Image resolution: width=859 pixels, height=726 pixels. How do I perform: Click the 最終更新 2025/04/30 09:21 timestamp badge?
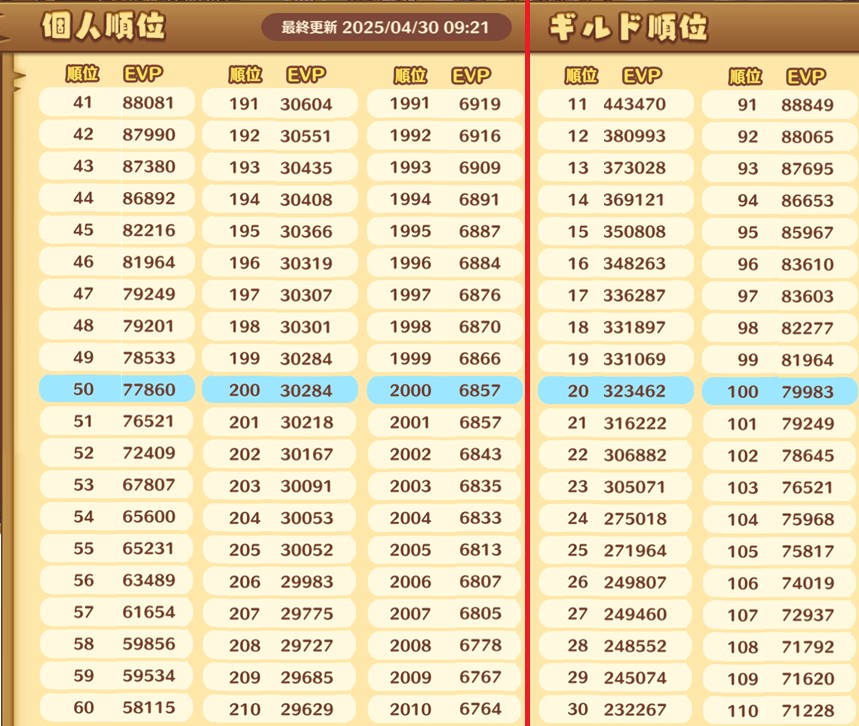click(386, 27)
